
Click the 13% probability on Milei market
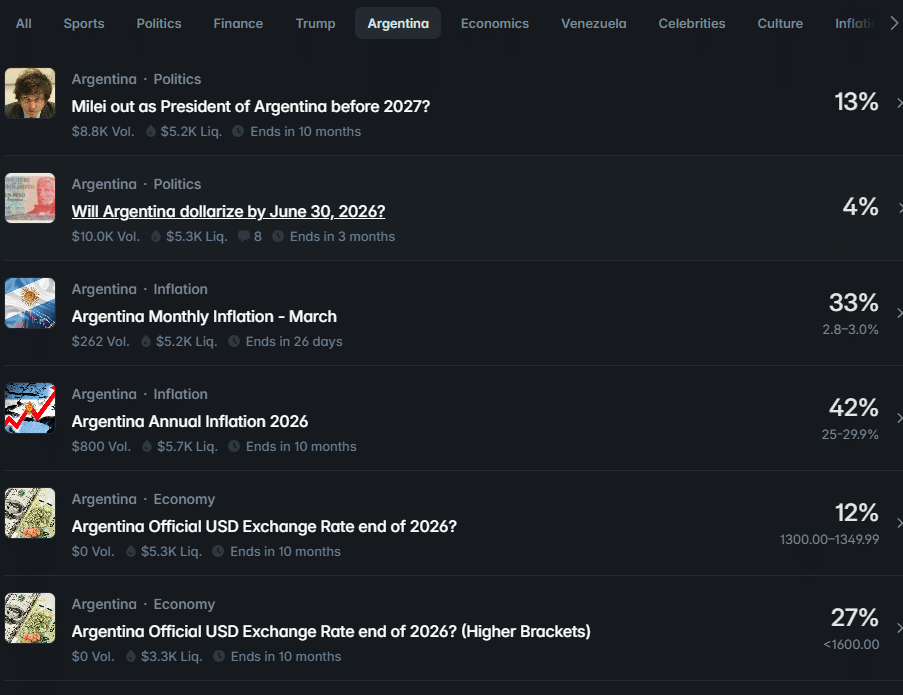coord(856,102)
